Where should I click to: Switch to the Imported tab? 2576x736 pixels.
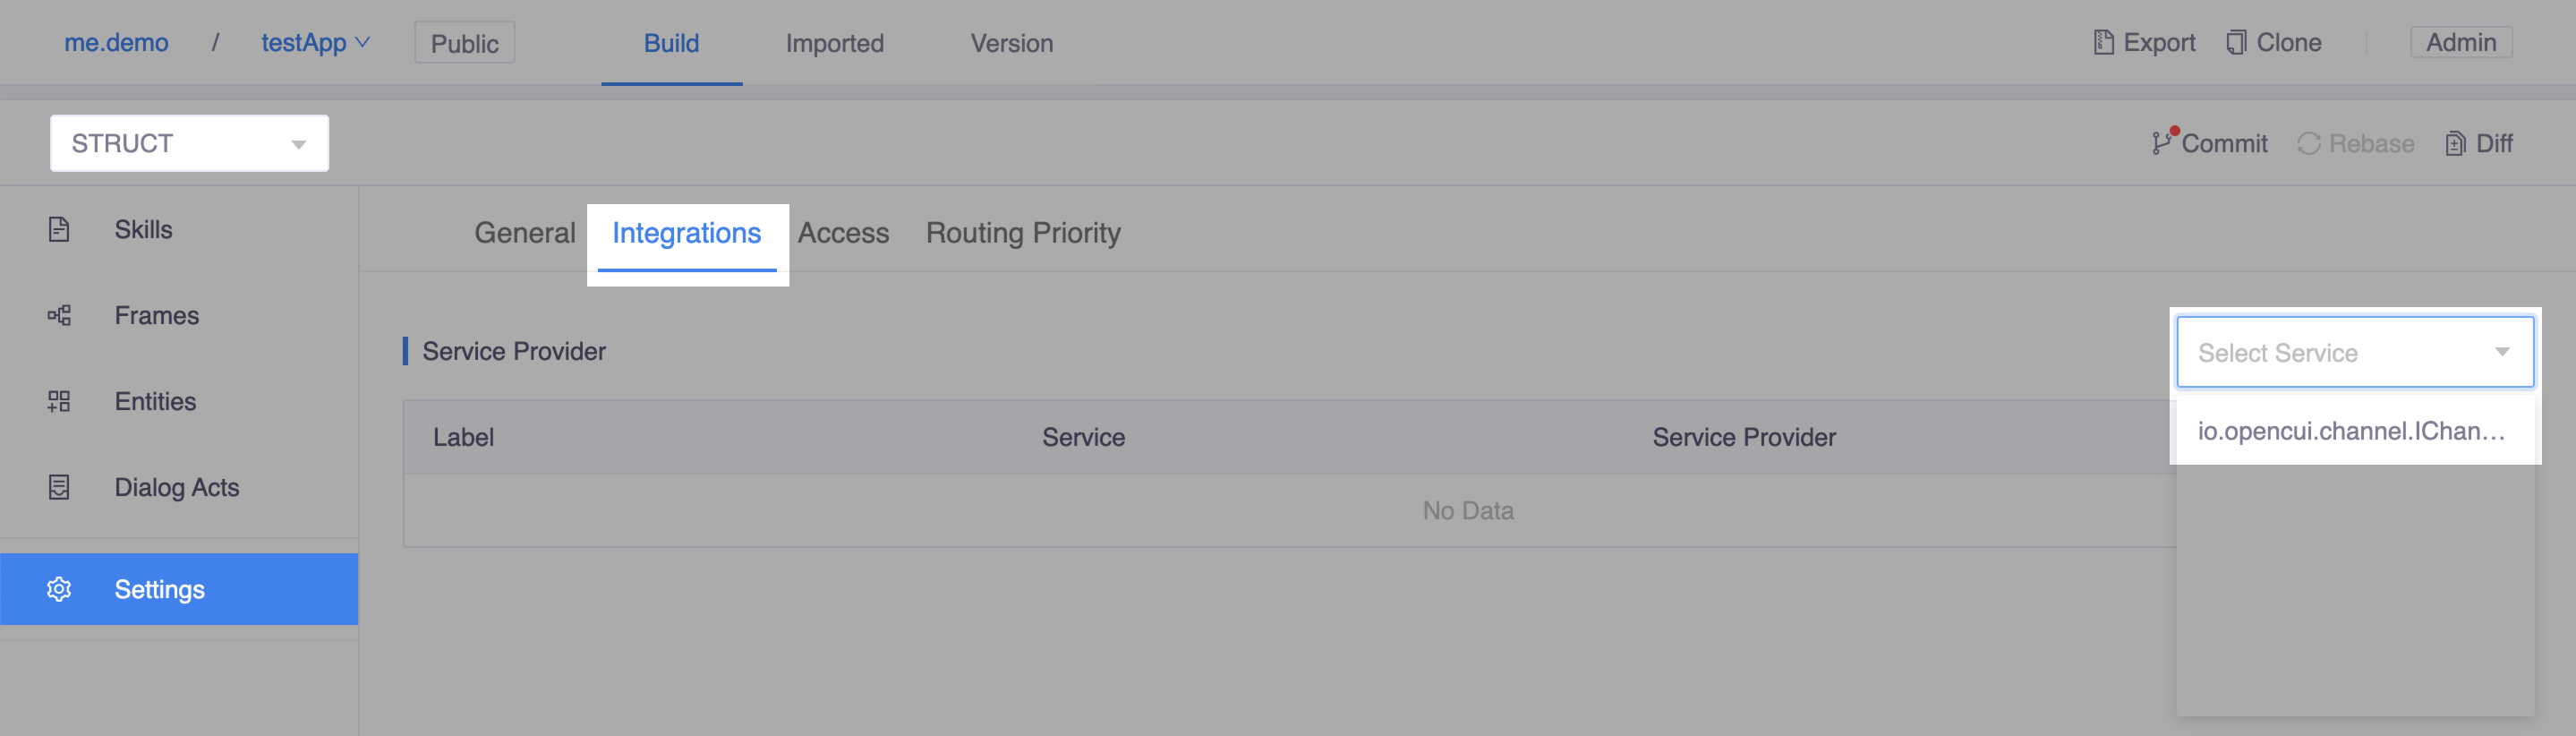836,43
